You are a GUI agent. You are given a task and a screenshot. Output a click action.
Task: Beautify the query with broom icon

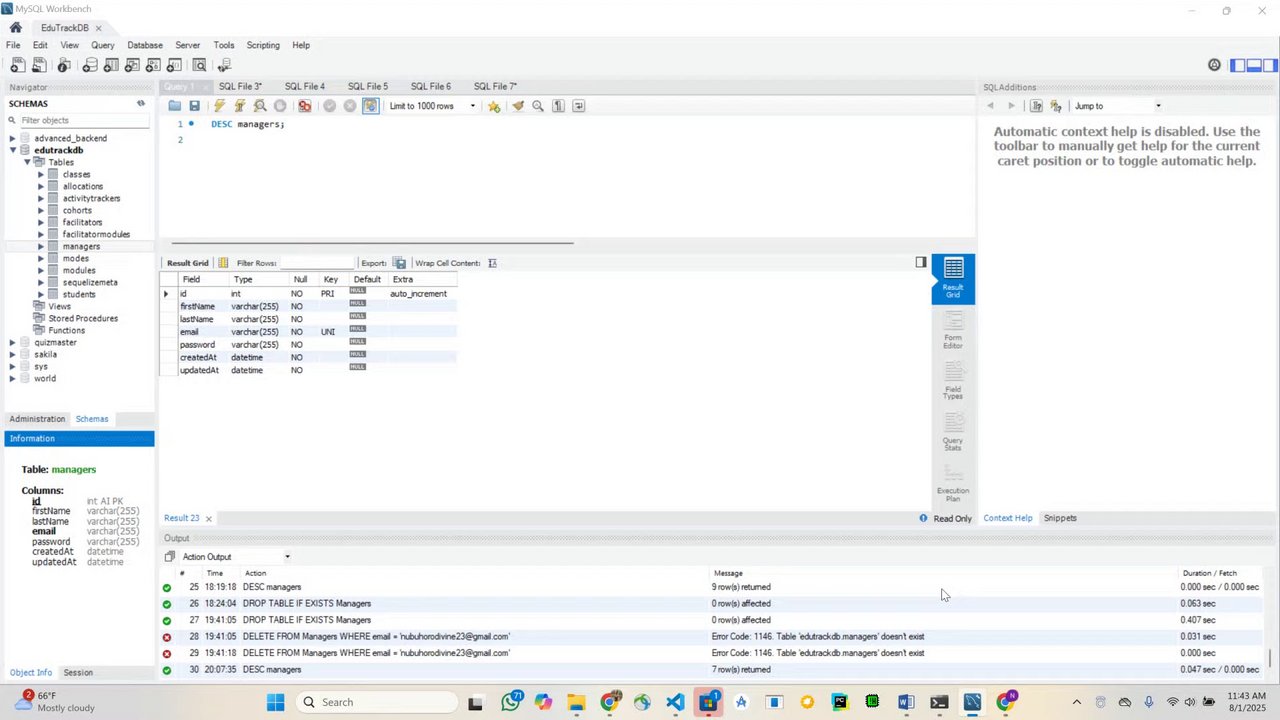click(x=518, y=106)
